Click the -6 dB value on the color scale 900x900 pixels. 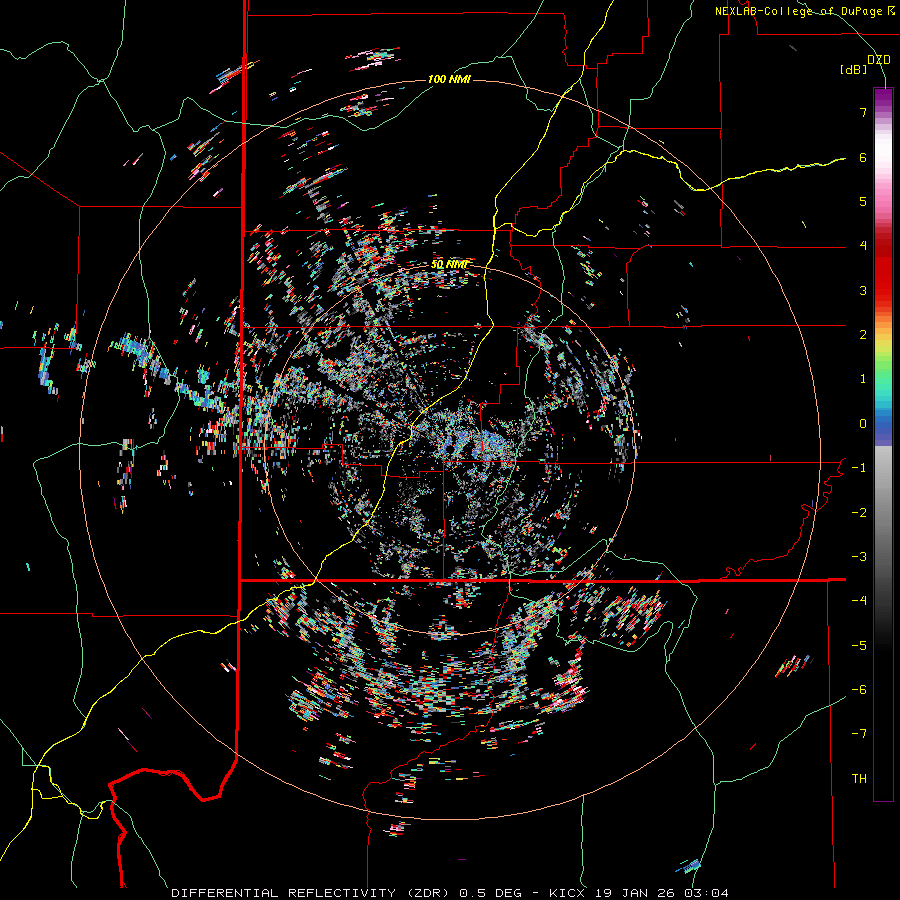[859, 690]
